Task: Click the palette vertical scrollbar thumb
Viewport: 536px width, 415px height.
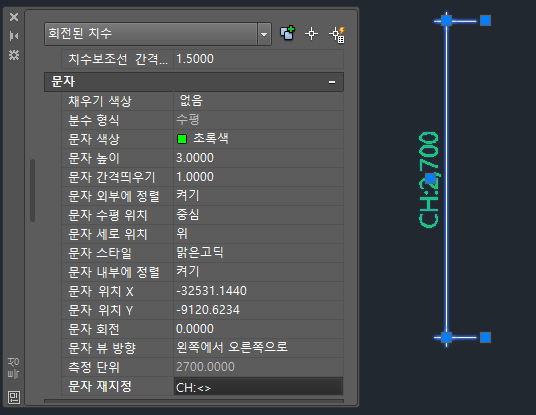Action: [x=32, y=190]
